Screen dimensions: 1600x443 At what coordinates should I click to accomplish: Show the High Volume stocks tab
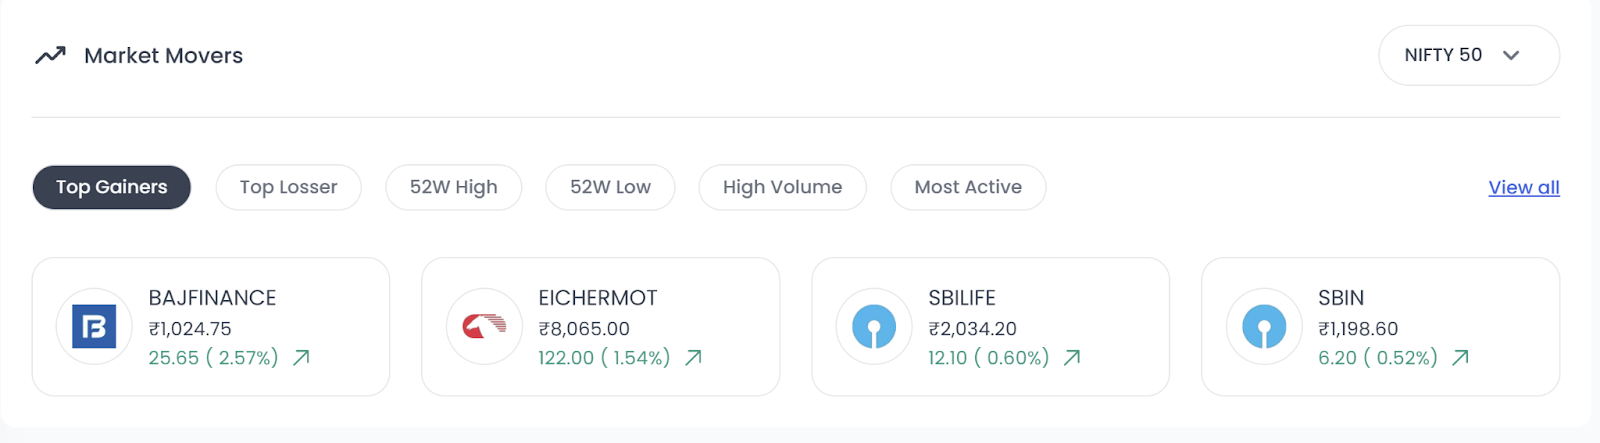click(782, 187)
